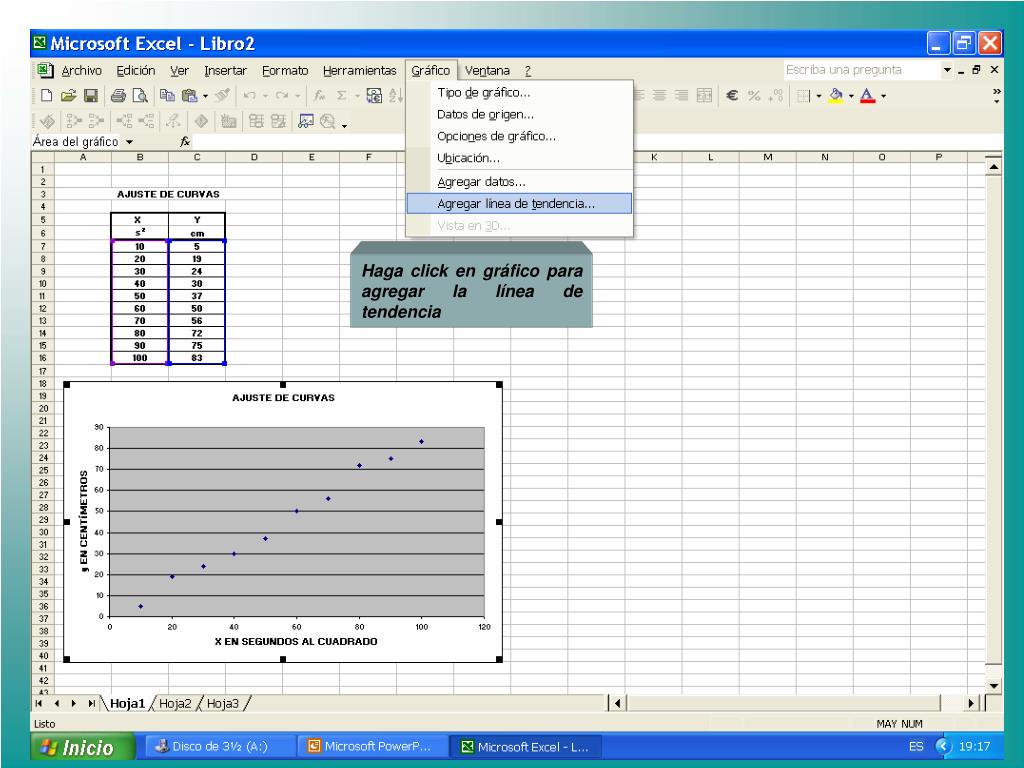Open the Borders dropdown arrow
Viewport: 1024px width, 768px height.
click(818, 96)
